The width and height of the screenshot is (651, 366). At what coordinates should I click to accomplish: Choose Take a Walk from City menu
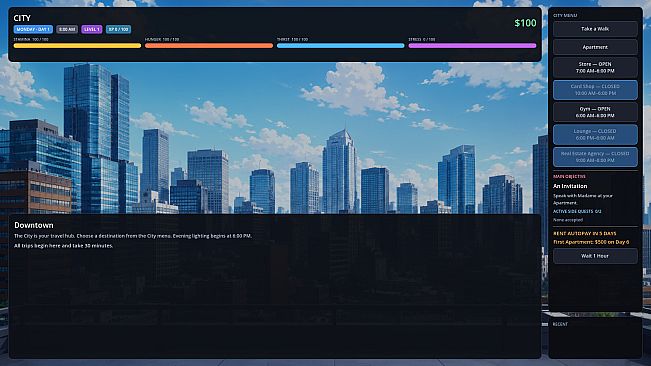595,29
